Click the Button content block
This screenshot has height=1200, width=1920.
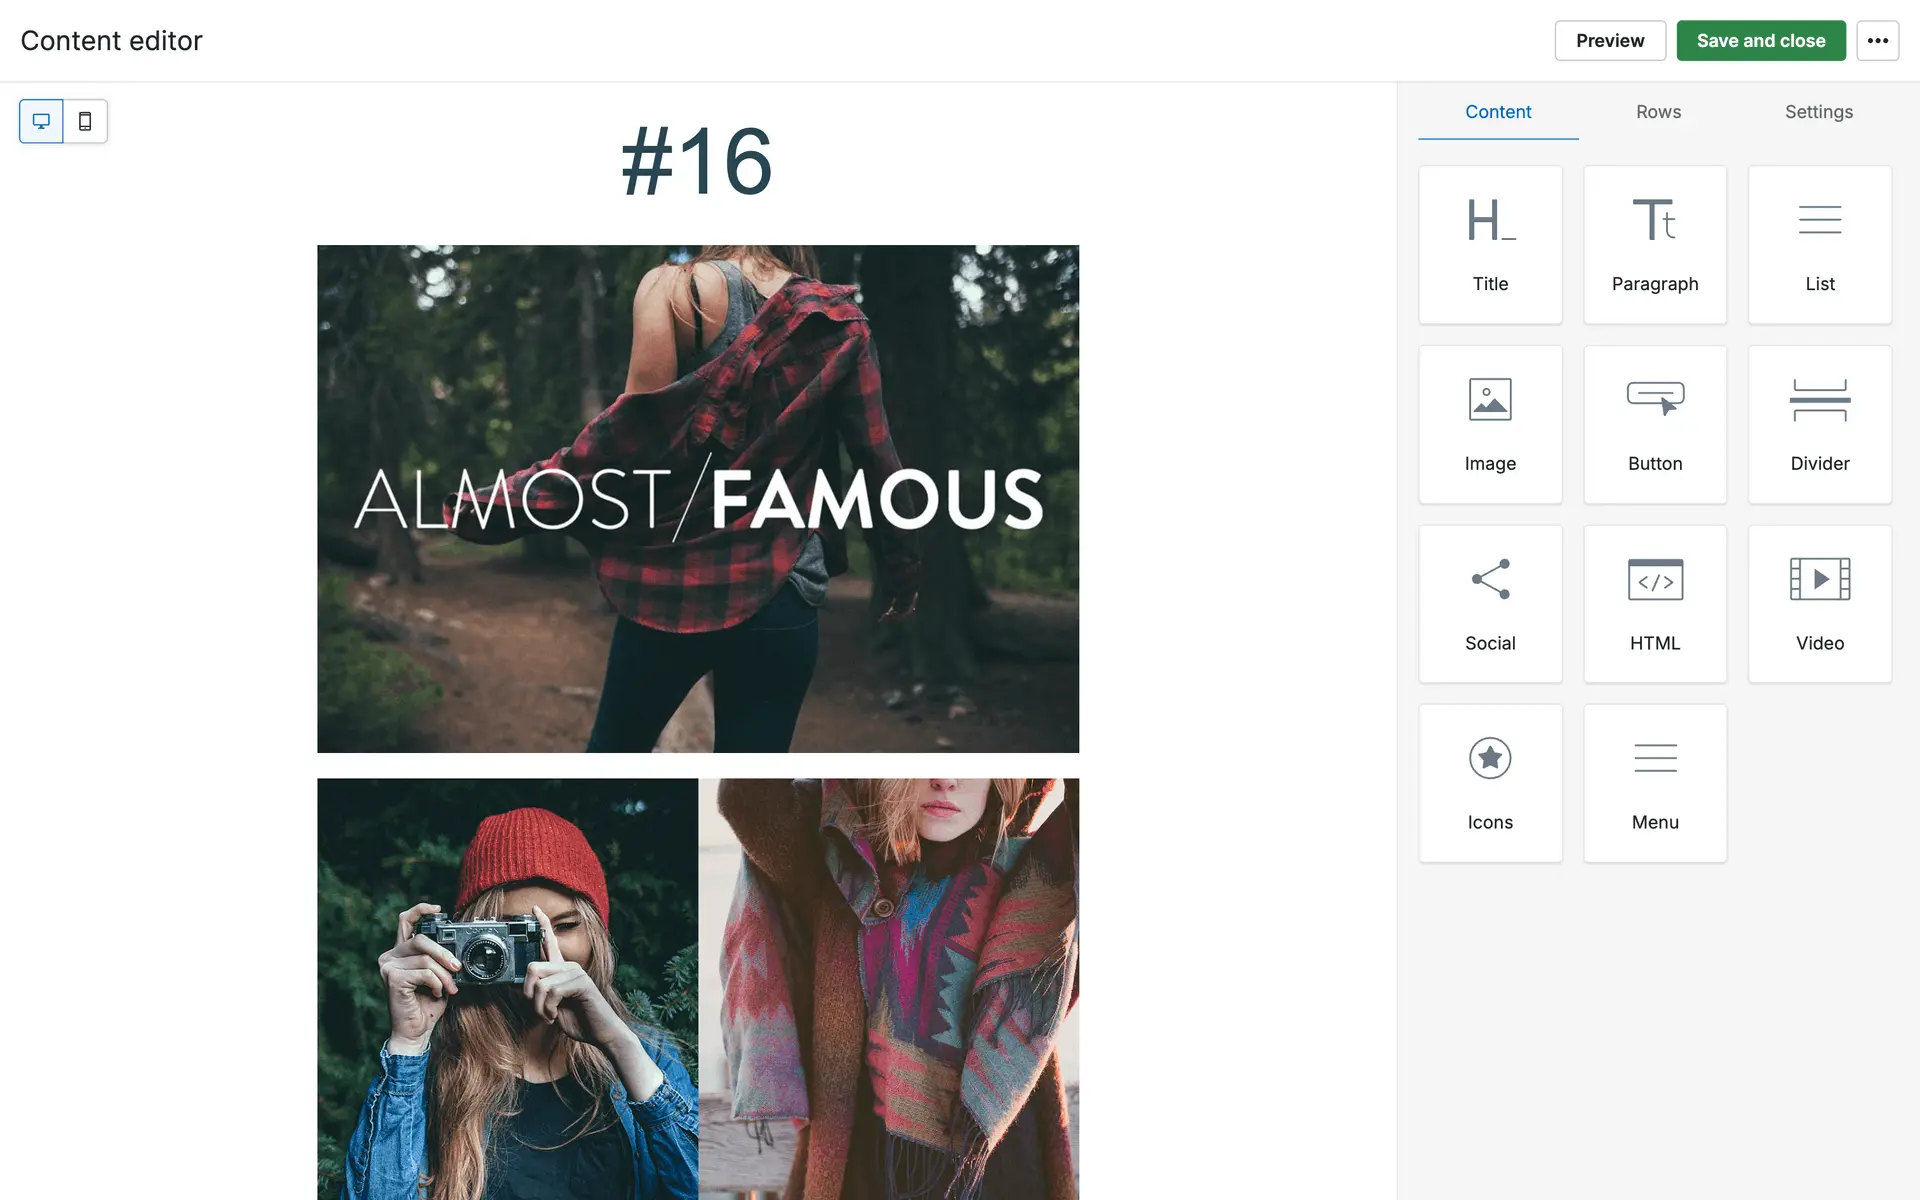[1655, 424]
